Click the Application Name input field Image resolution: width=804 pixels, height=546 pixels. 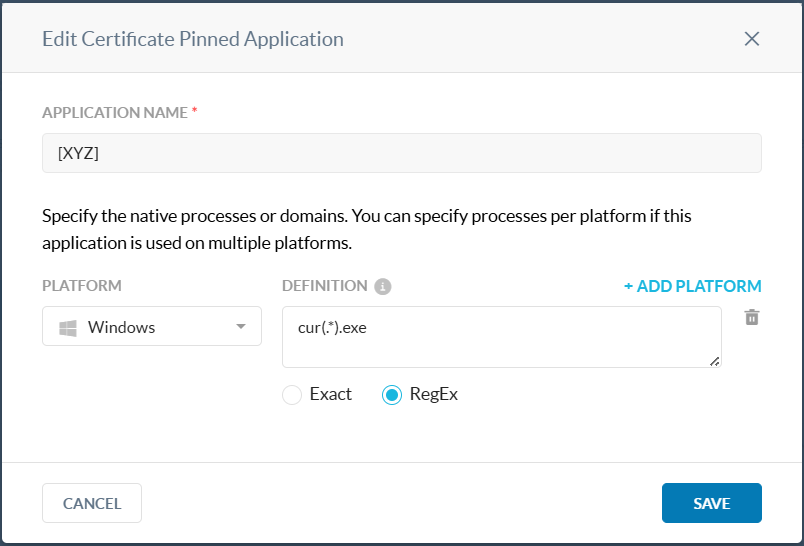401,153
